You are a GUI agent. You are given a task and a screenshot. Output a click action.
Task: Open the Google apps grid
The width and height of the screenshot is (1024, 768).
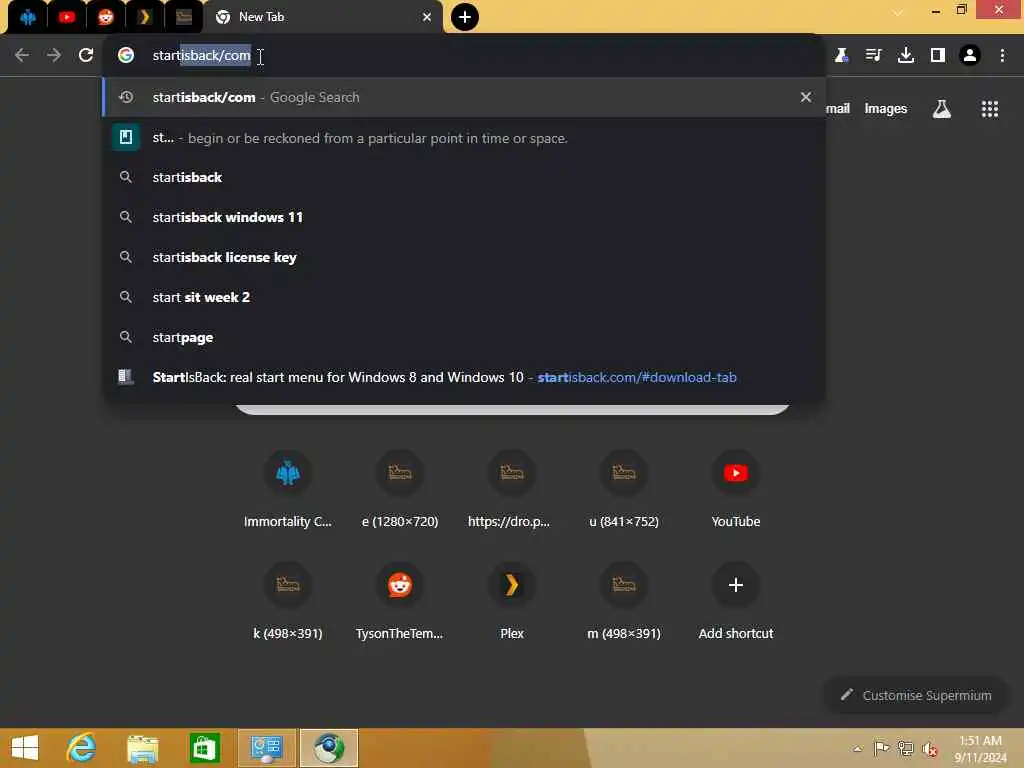pyautogui.click(x=989, y=109)
